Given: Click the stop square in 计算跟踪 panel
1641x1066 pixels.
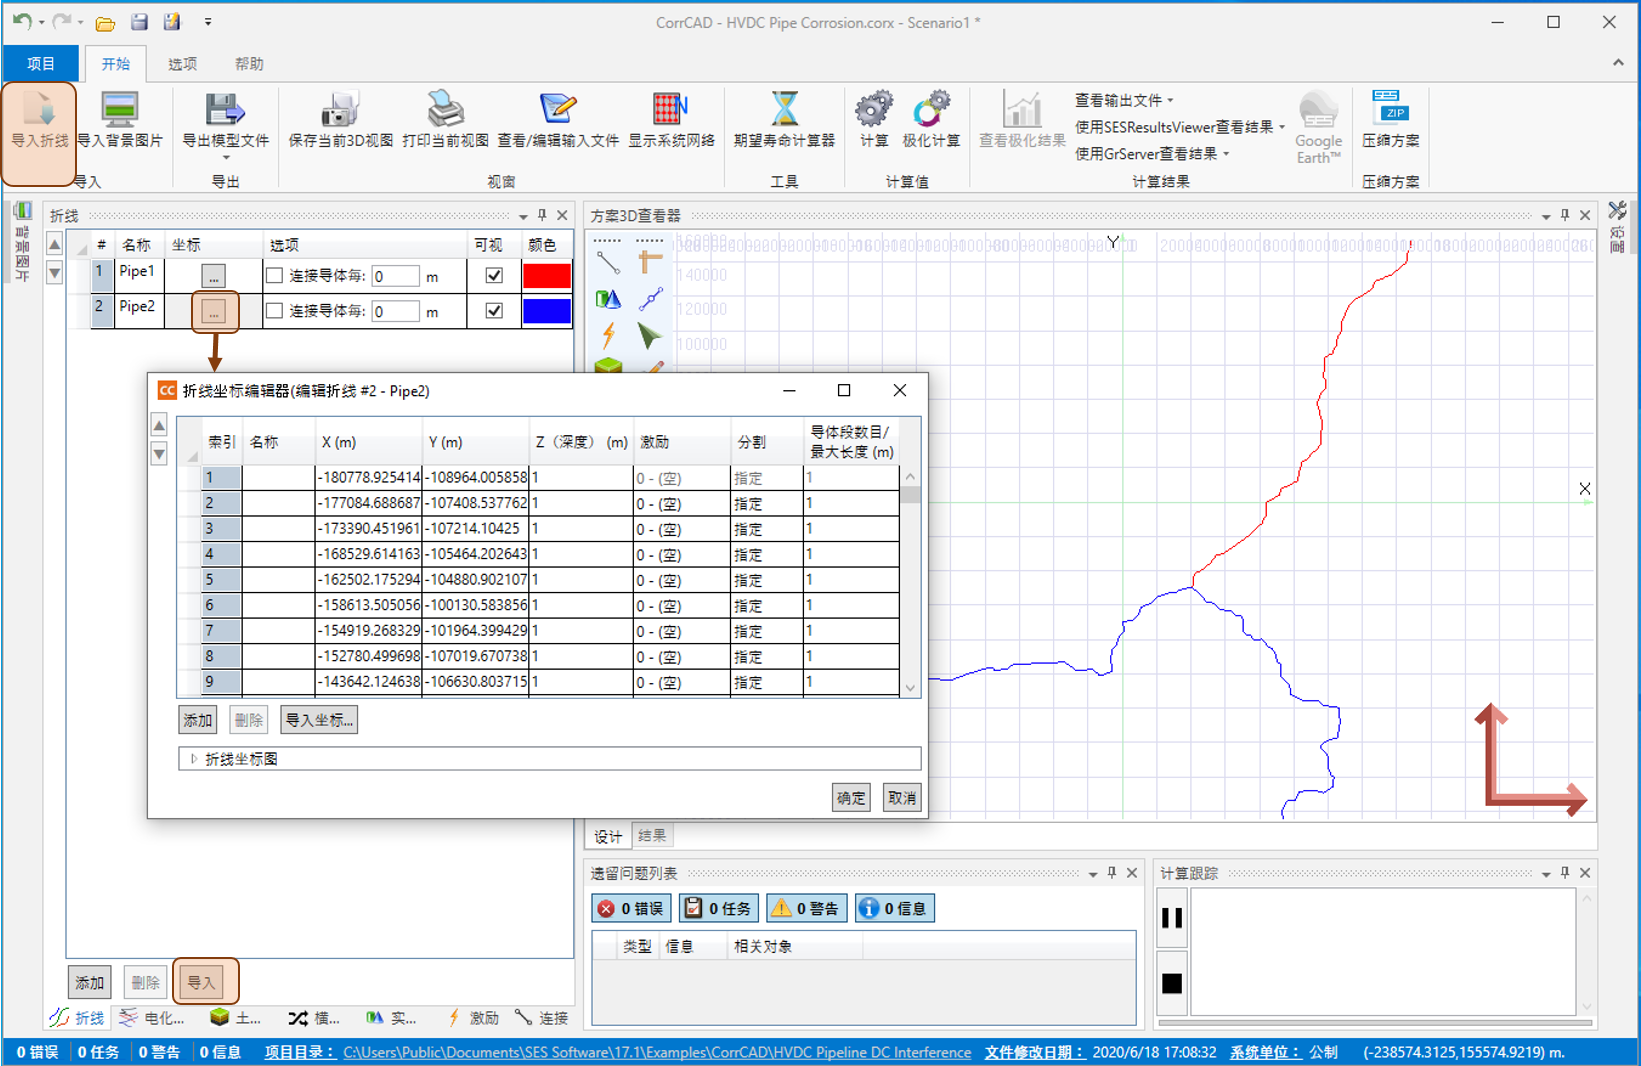Looking at the screenshot, I should coord(1172,983).
